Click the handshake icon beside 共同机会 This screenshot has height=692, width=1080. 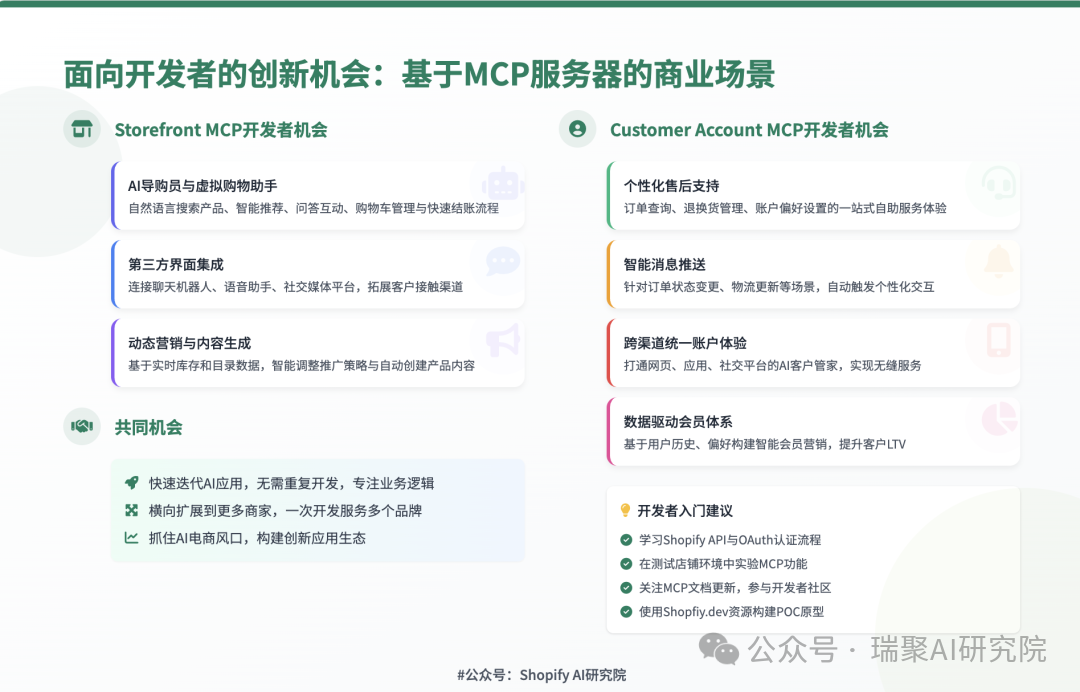pos(82,426)
